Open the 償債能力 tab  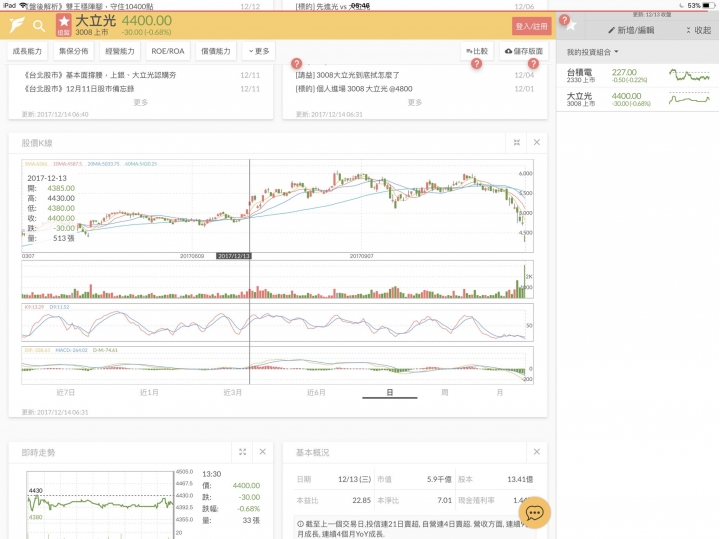click(216, 51)
